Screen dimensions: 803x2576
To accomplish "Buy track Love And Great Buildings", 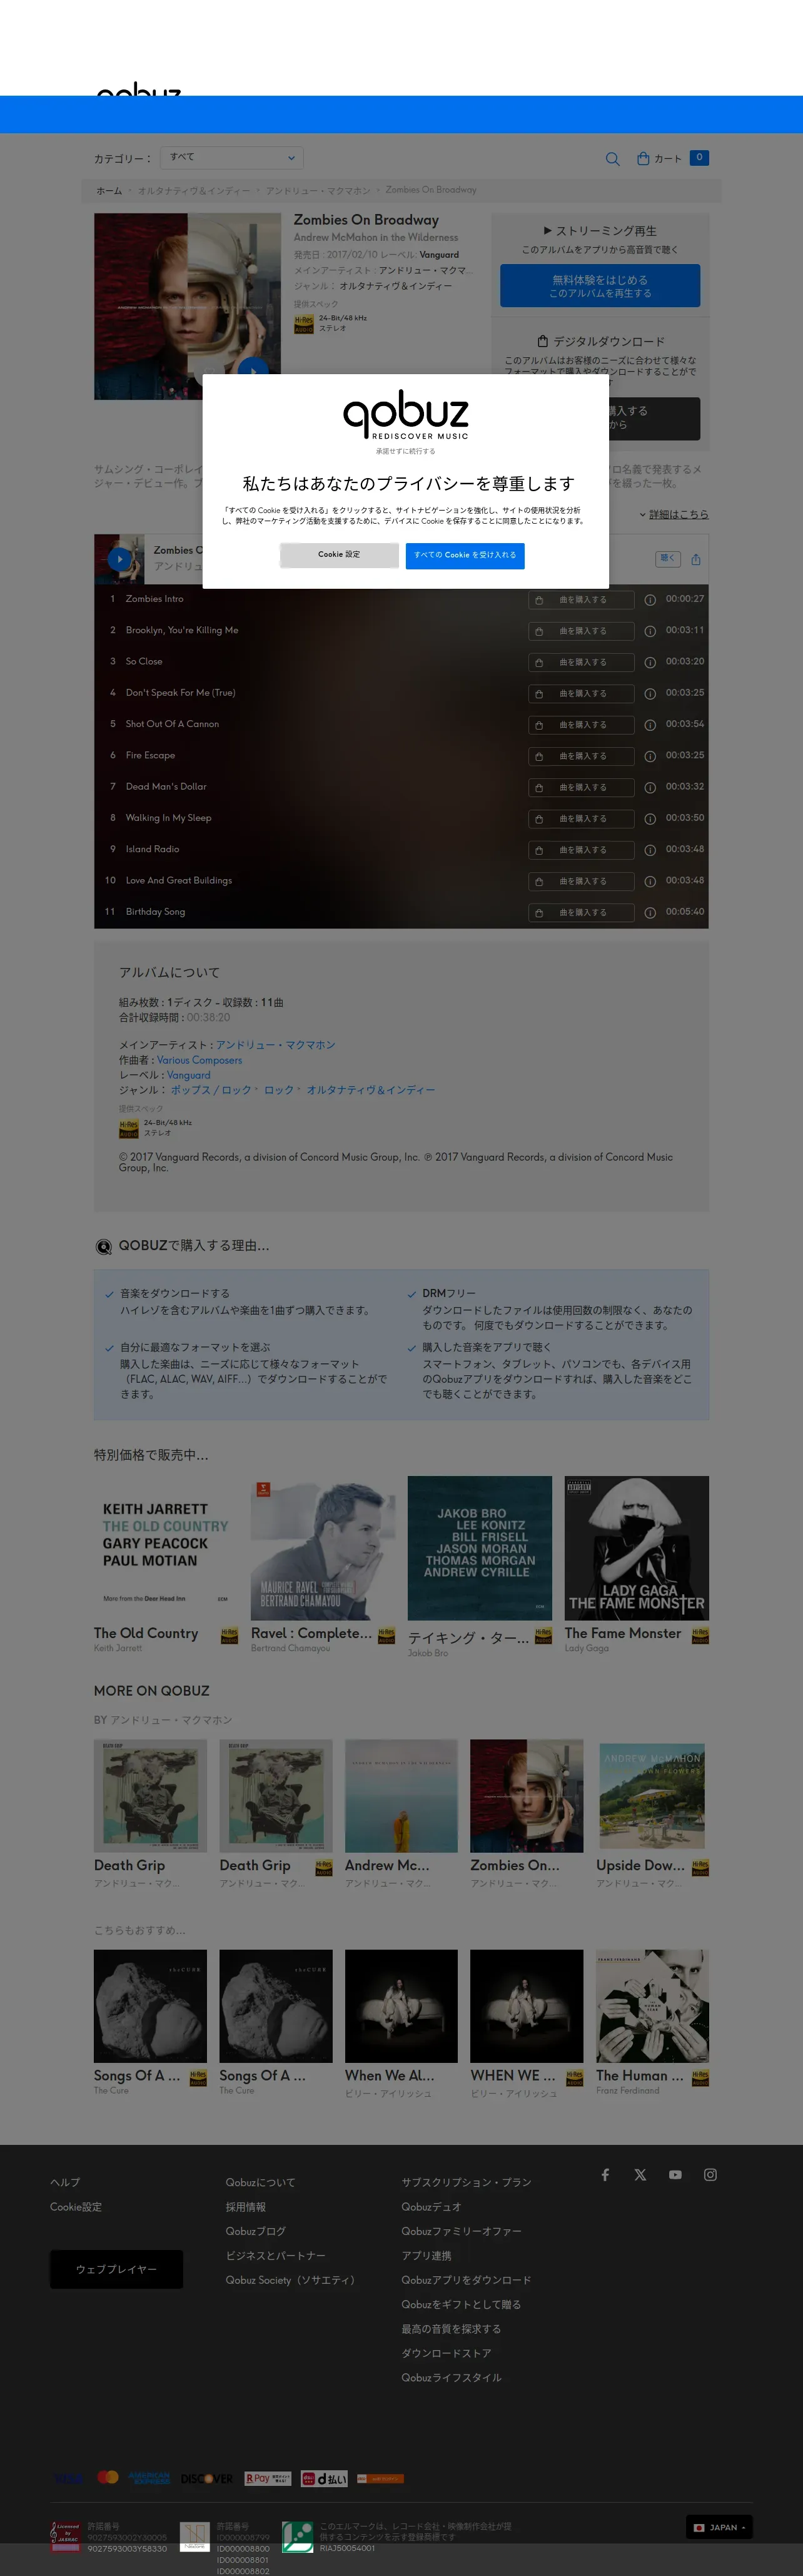I will (x=581, y=881).
